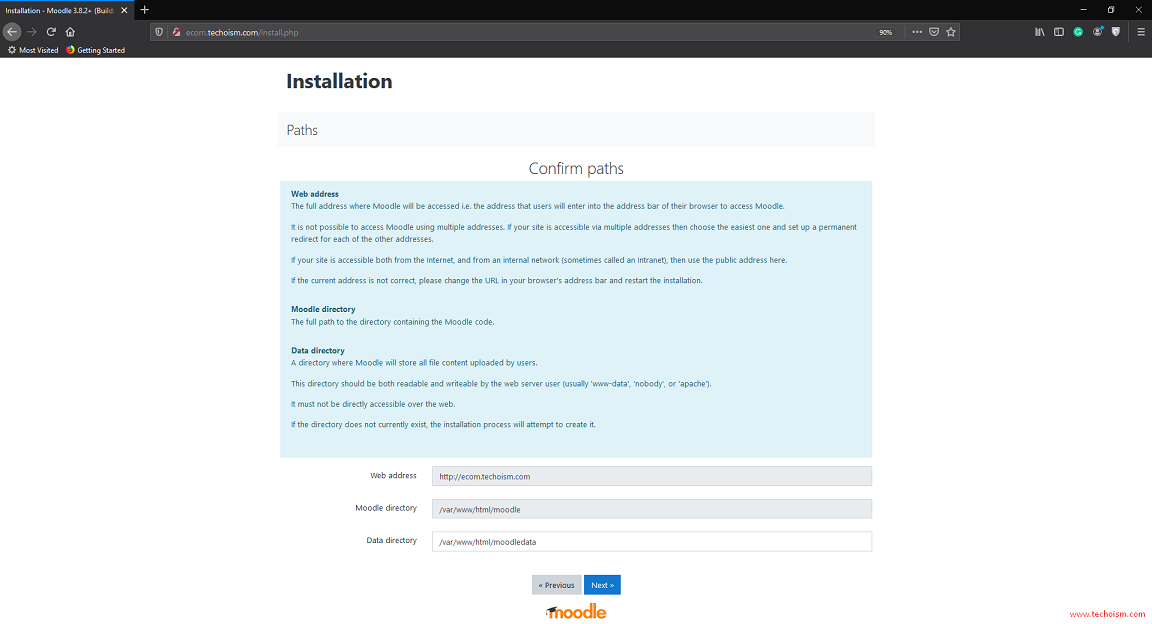This screenshot has height=624, width=1152.
Task: Go to the « Previous installation step
Action: 556,585
